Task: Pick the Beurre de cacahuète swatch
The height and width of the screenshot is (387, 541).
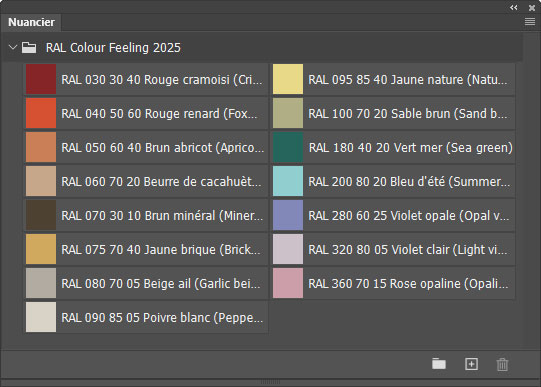Action: click(x=41, y=181)
